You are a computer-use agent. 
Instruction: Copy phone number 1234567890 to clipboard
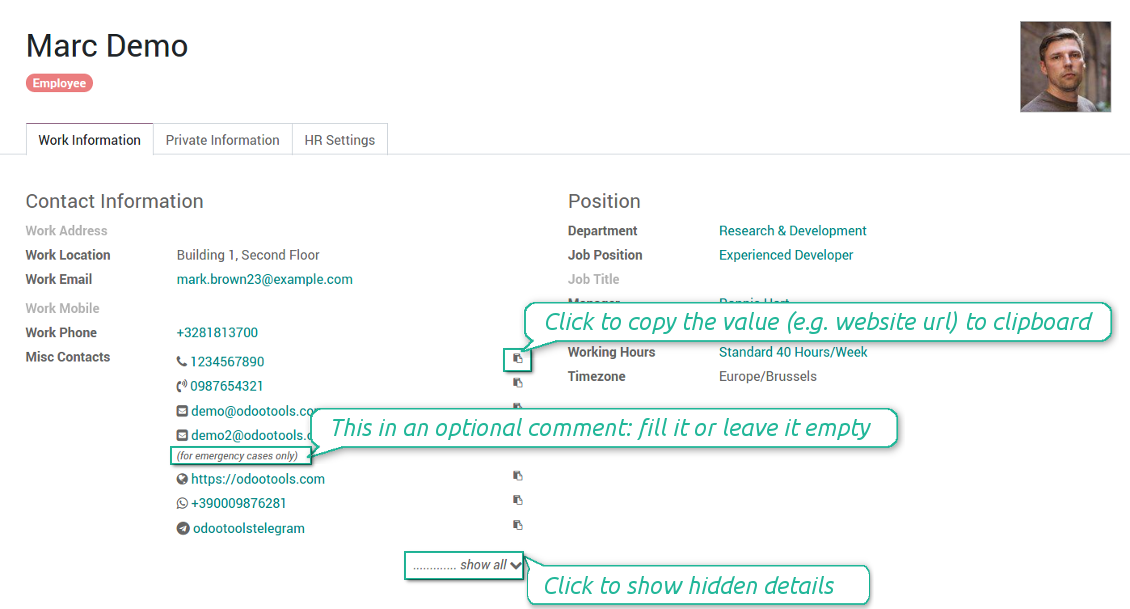[518, 358]
